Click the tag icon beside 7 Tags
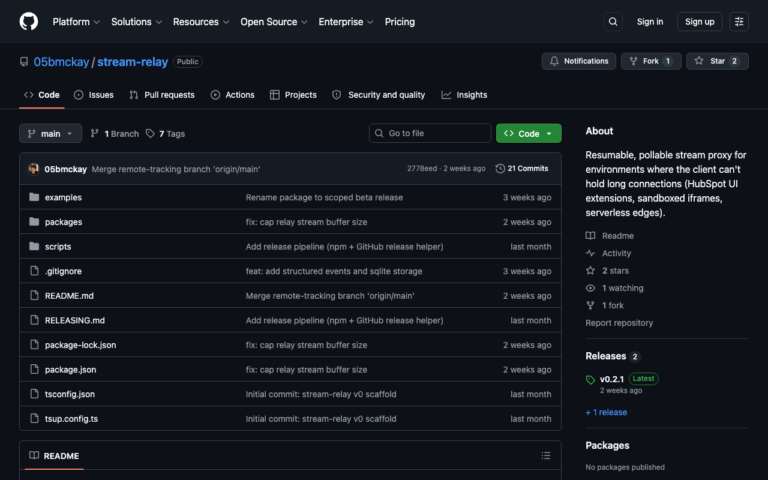This screenshot has width=768, height=480. (150, 133)
